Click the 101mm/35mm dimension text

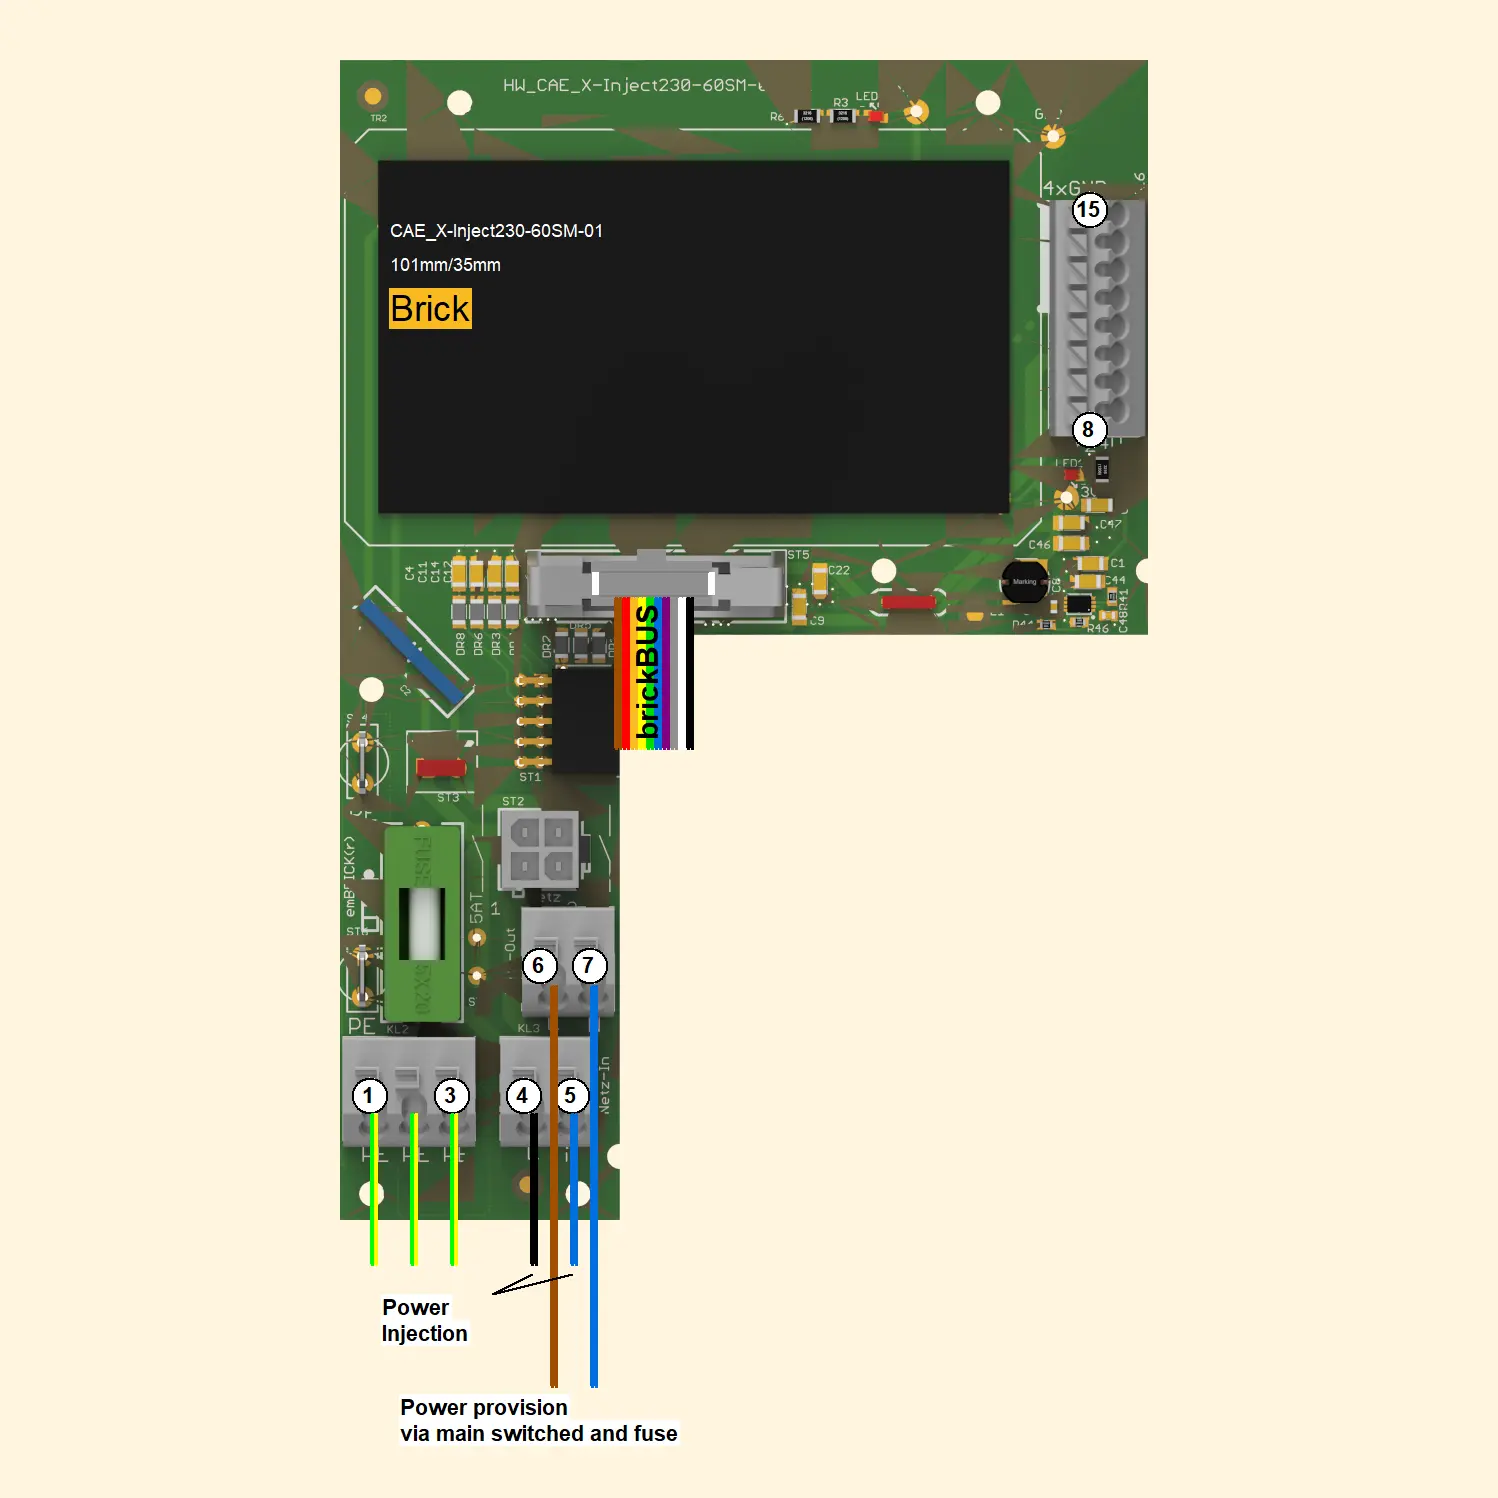tap(445, 265)
